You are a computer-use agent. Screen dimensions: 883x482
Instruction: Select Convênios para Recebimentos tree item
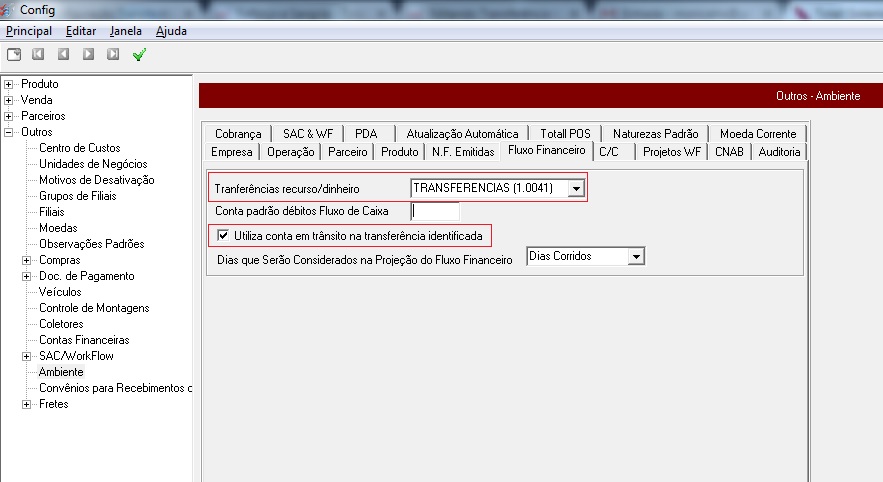(x=115, y=388)
